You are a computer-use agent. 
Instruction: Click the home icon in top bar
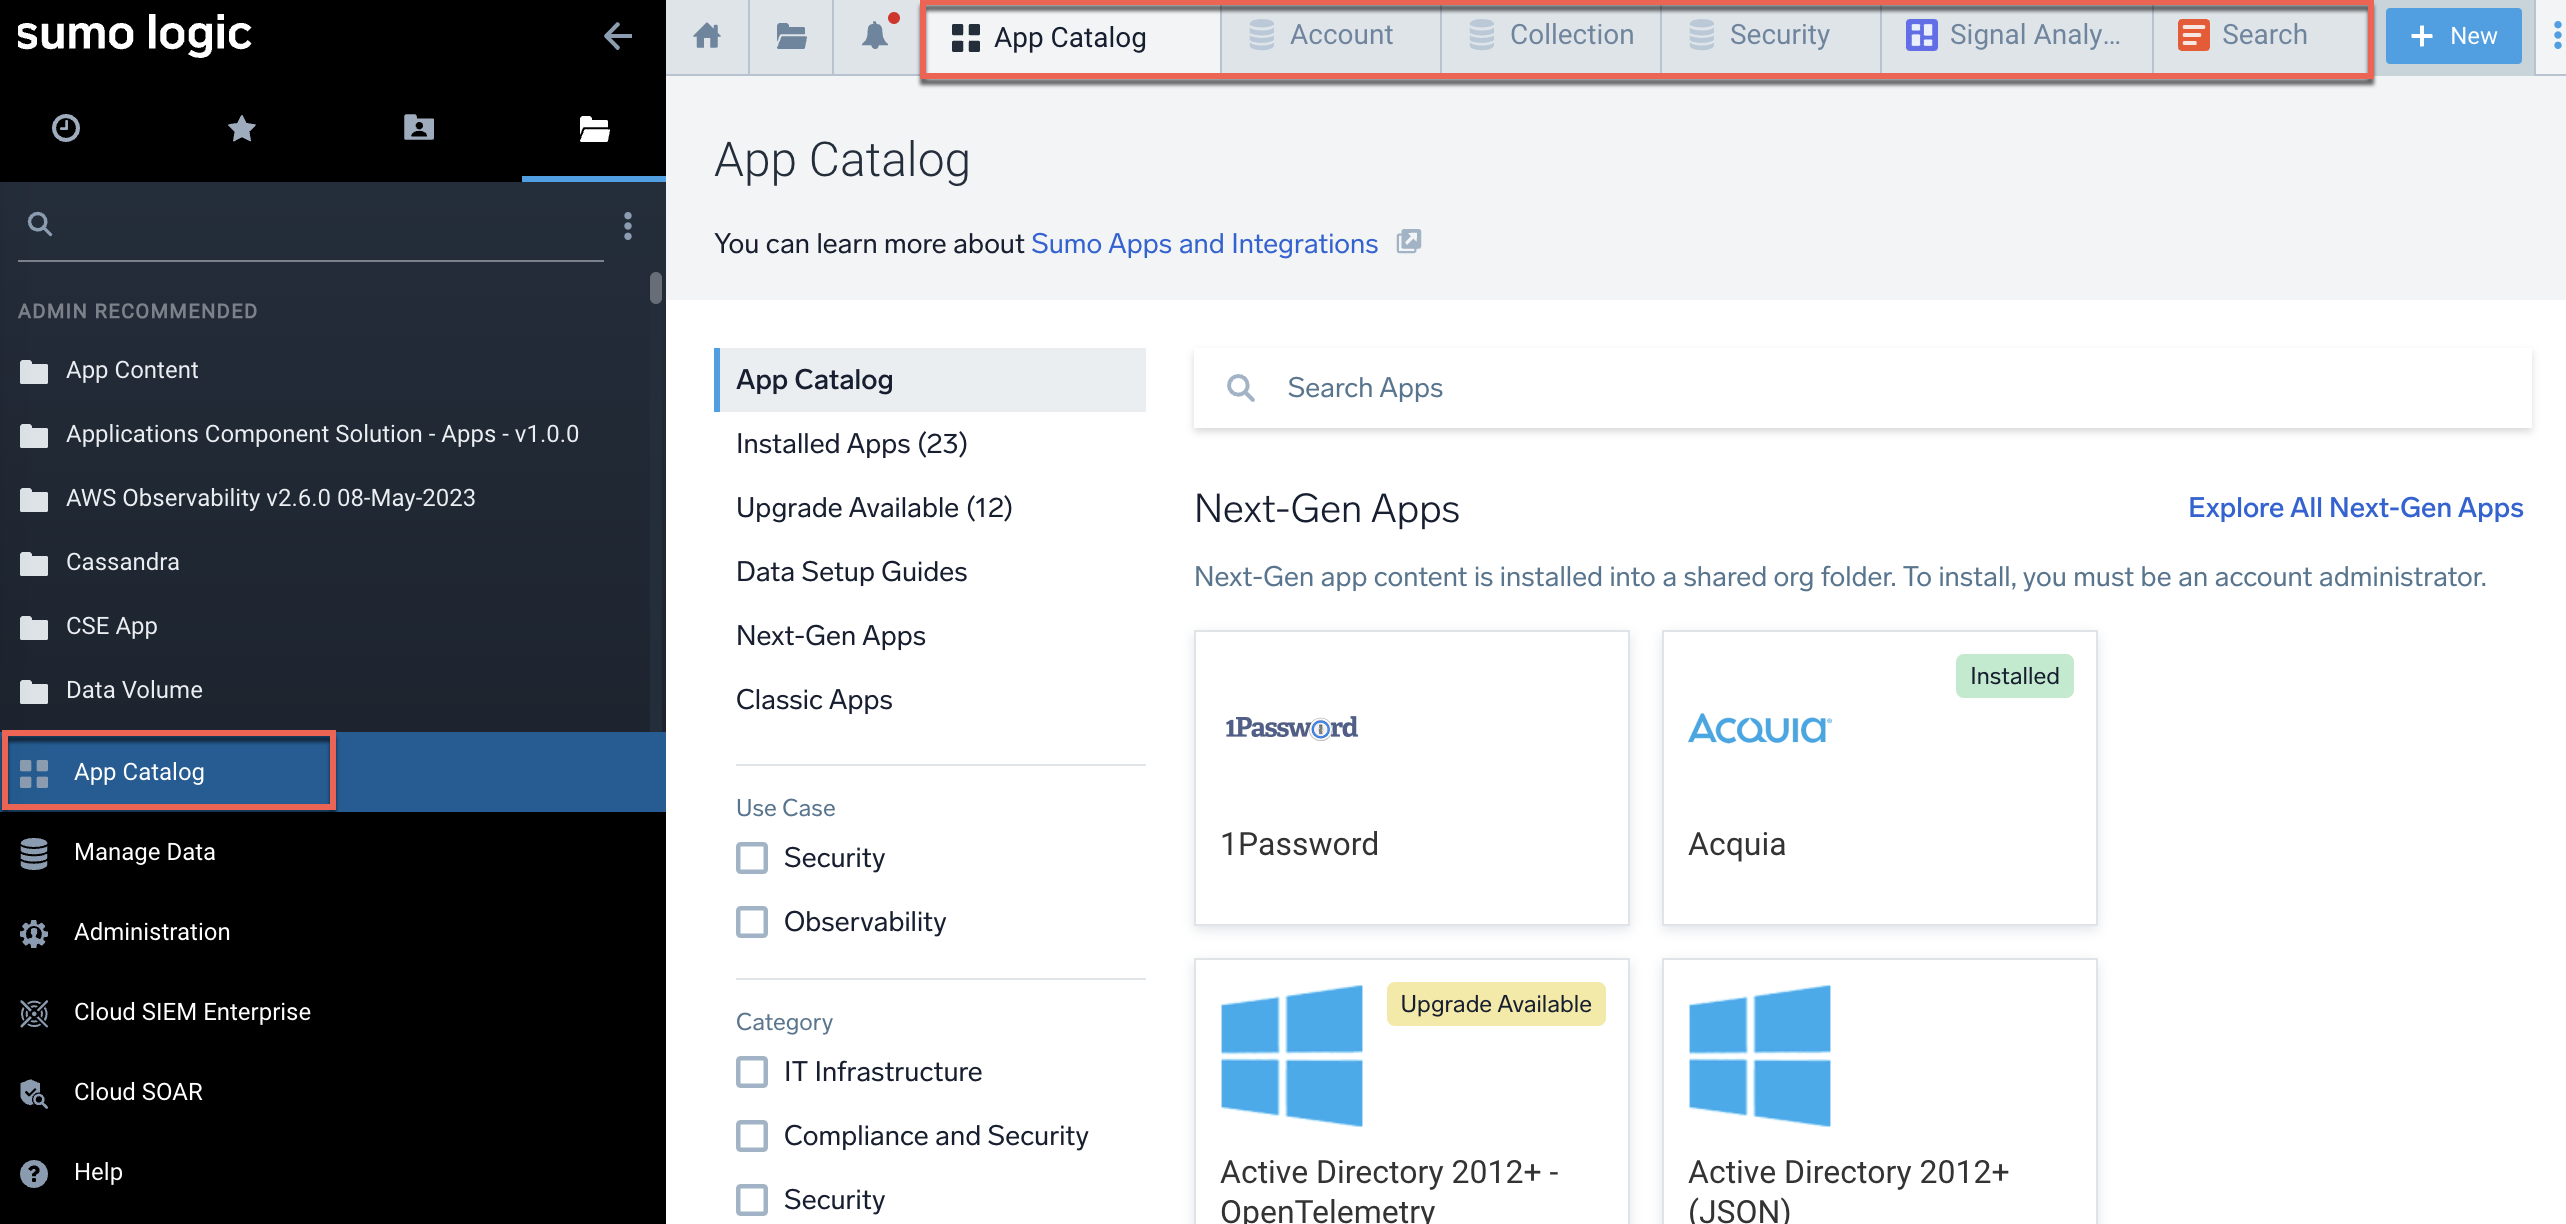[x=707, y=36]
